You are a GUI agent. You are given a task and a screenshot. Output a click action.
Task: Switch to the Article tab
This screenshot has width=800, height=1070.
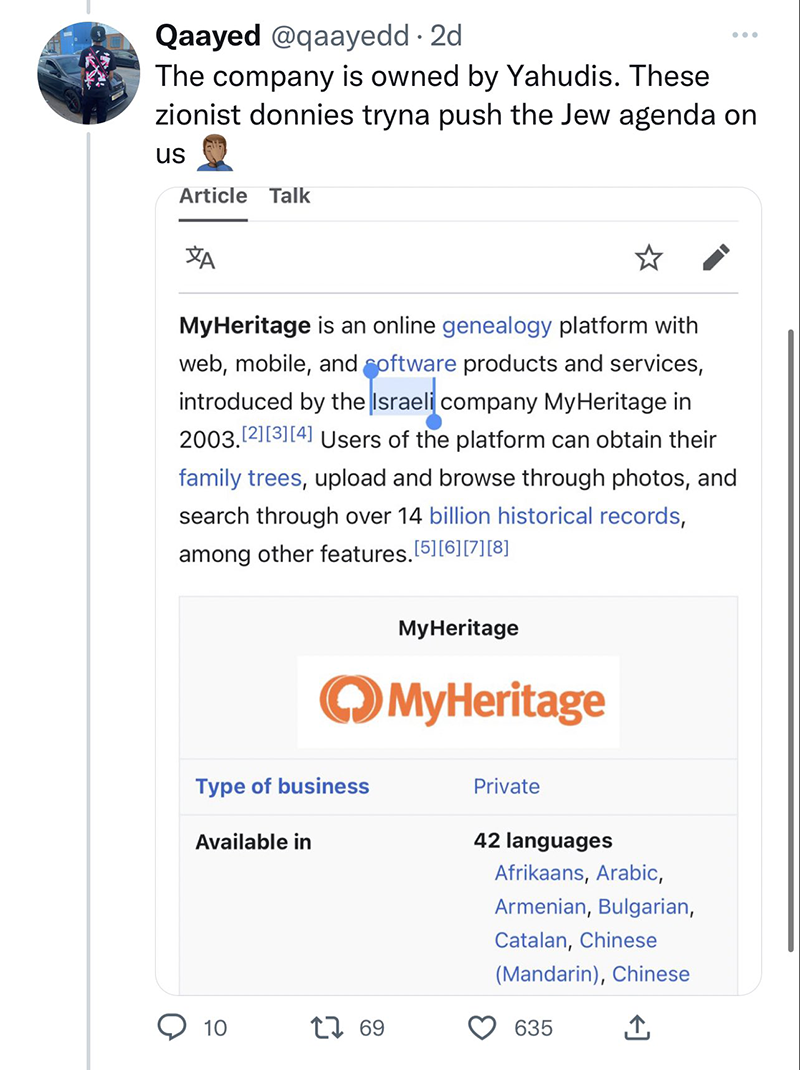tap(213, 196)
